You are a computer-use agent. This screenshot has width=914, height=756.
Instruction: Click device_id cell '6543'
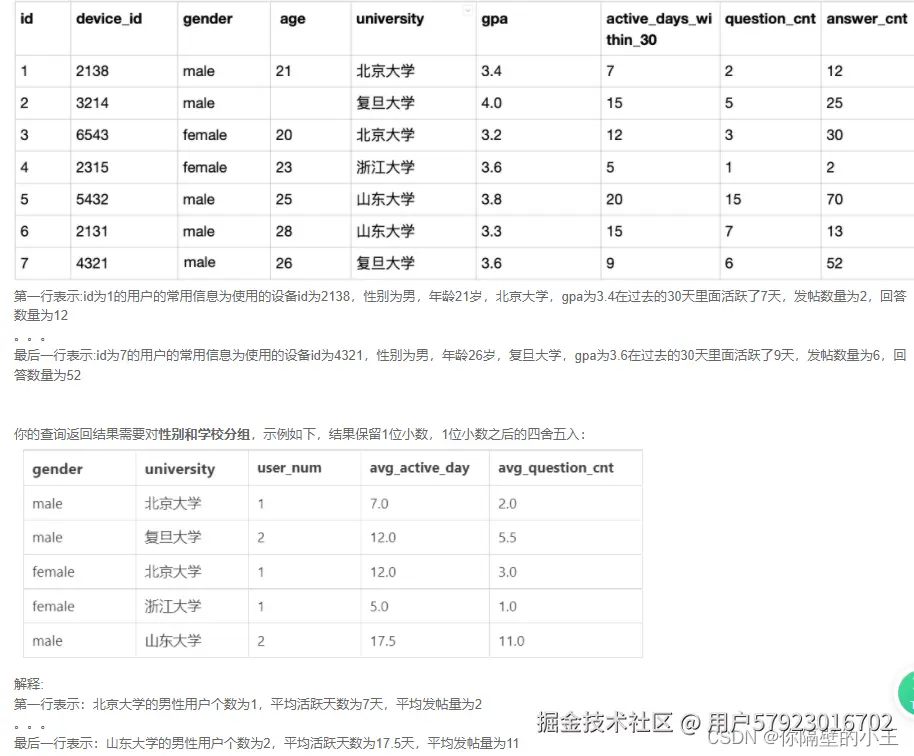[92, 135]
